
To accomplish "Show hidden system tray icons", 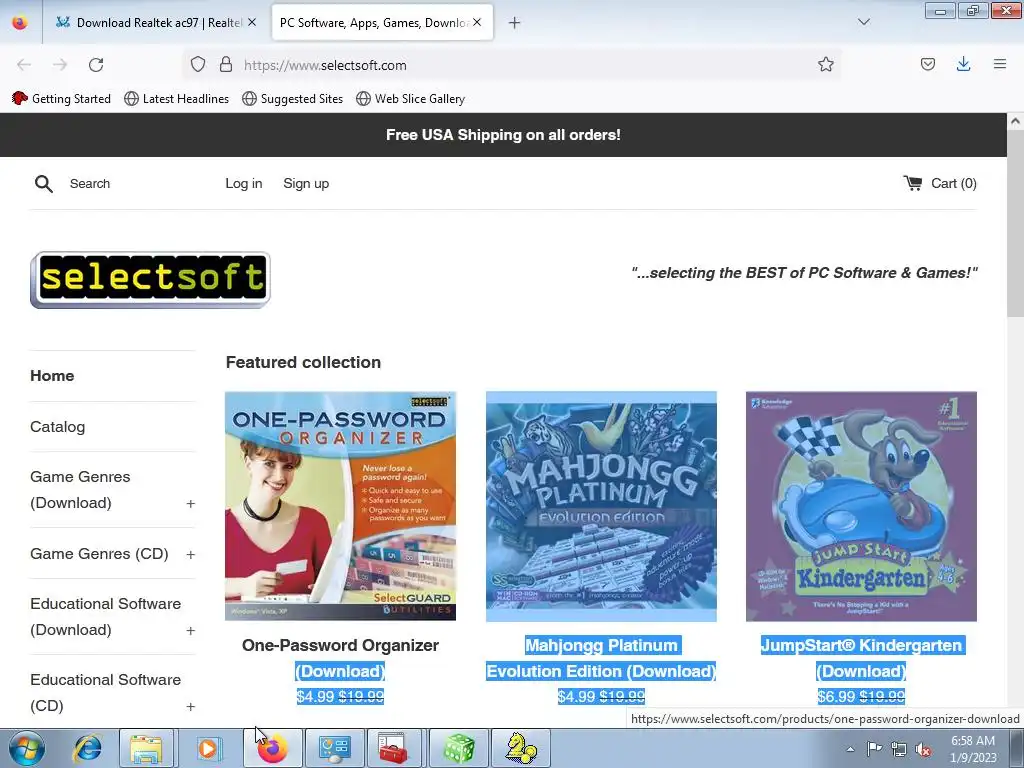I will click(x=850, y=749).
